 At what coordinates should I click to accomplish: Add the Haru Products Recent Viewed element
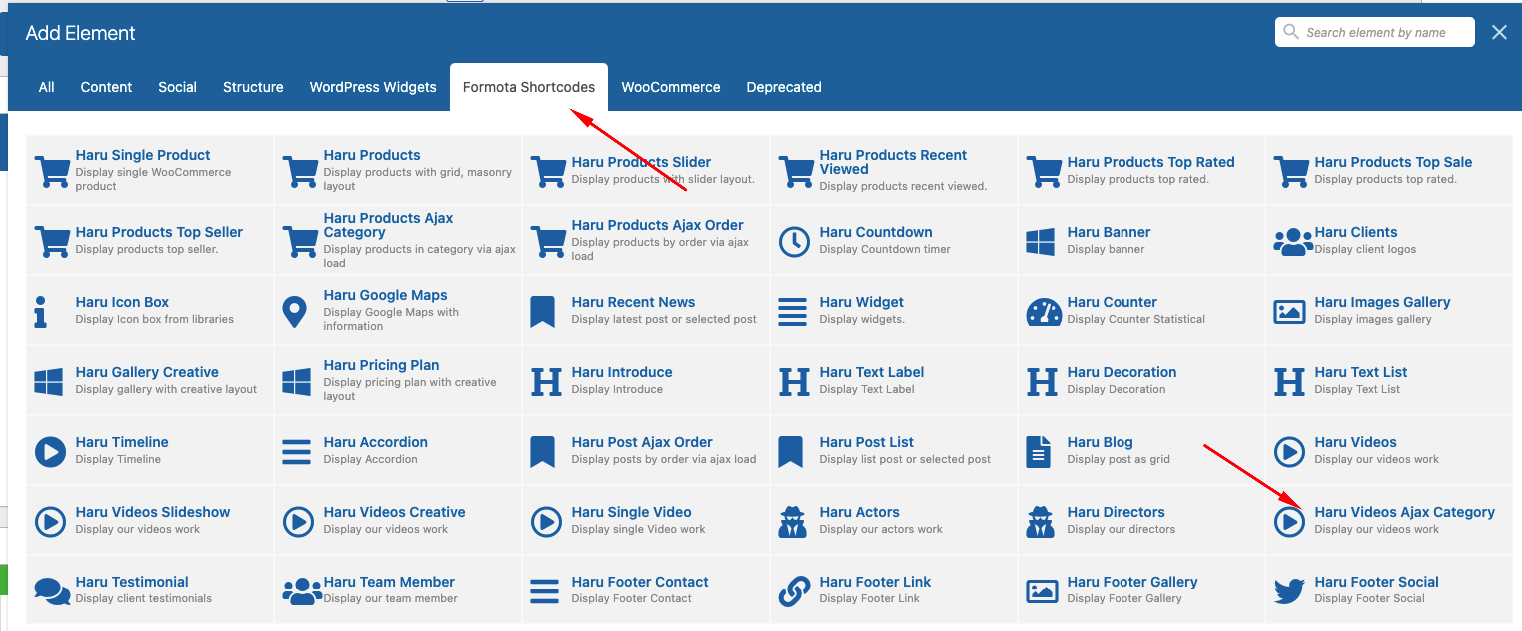[894, 171]
